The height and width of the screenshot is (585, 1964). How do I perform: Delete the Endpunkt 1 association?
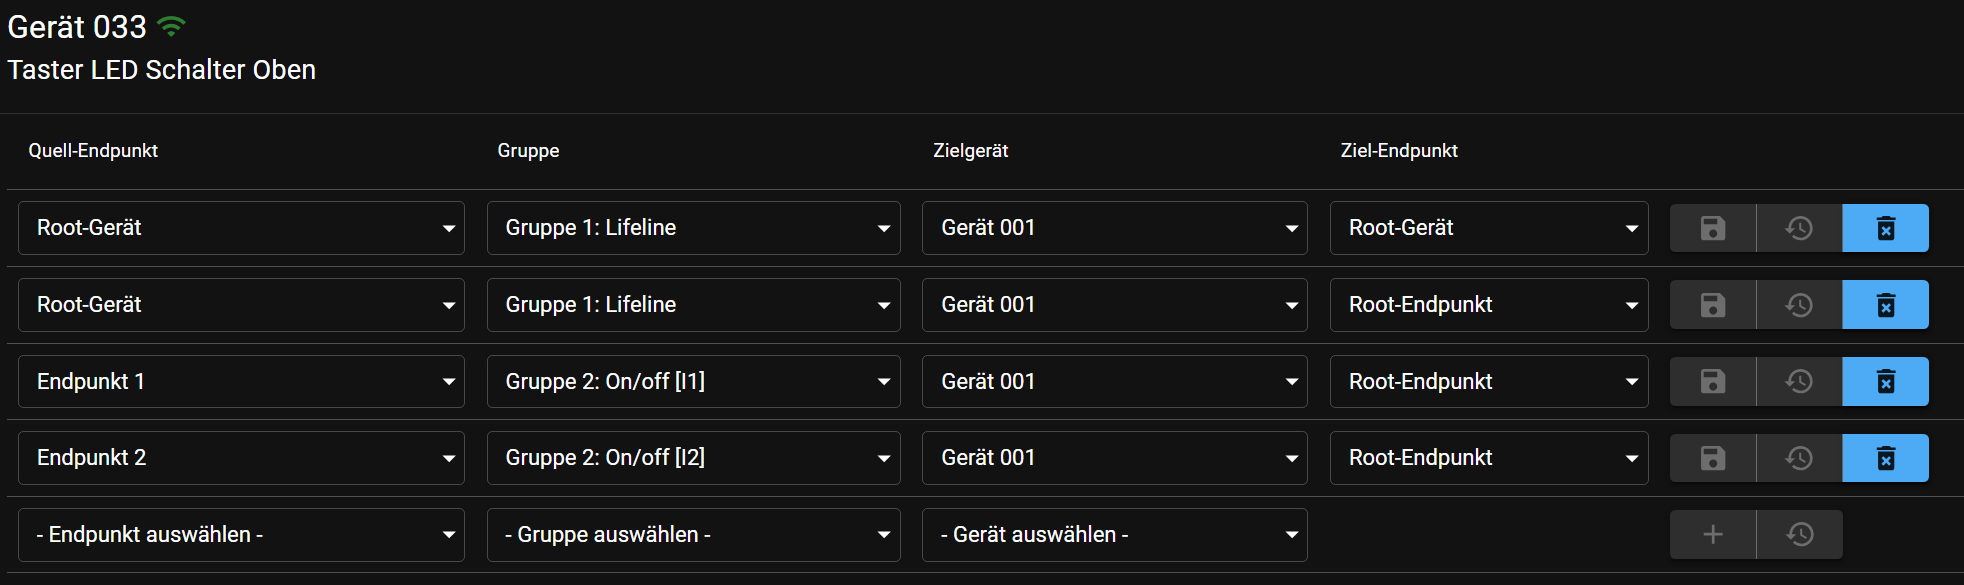(x=1885, y=381)
